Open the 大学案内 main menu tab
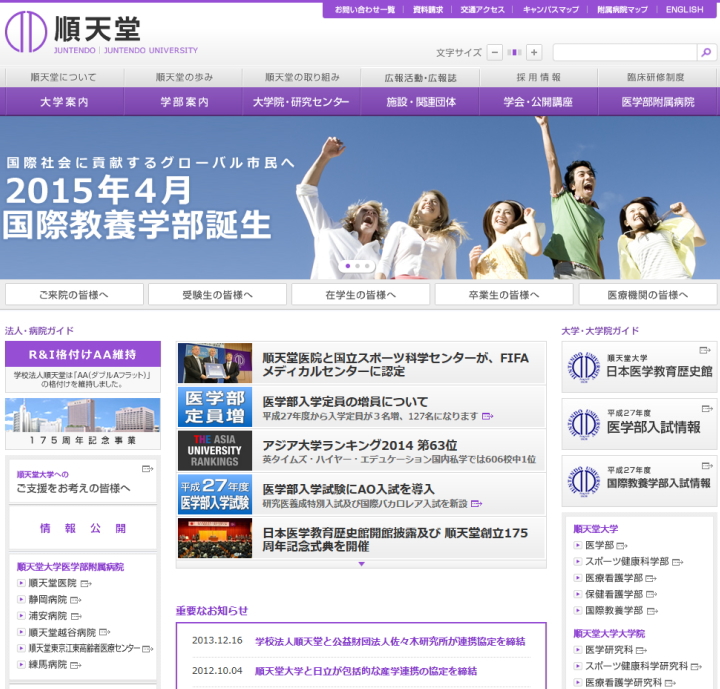 [64, 102]
